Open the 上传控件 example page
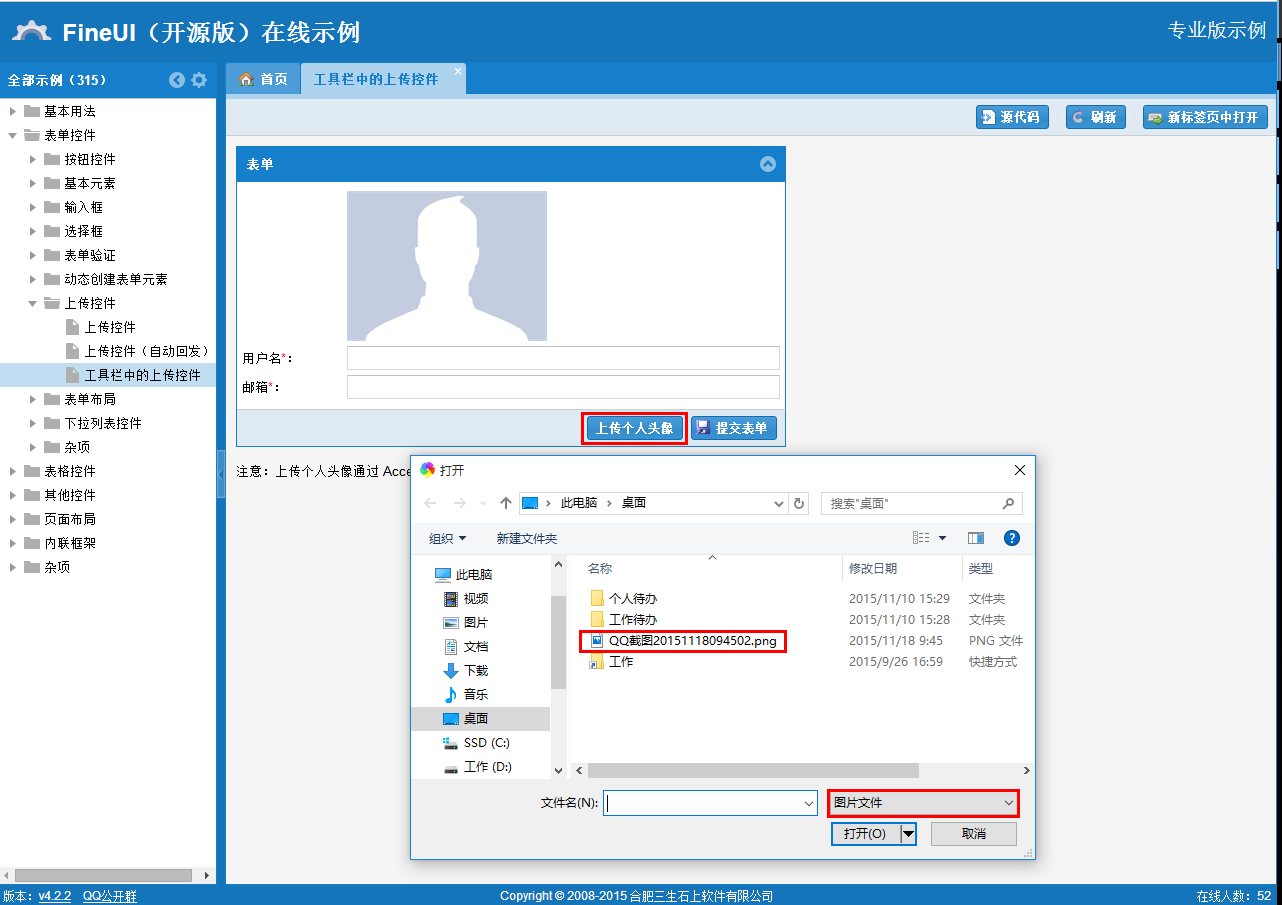Image resolution: width=1282 pixels, height=905 pixels. coord(108,327)
